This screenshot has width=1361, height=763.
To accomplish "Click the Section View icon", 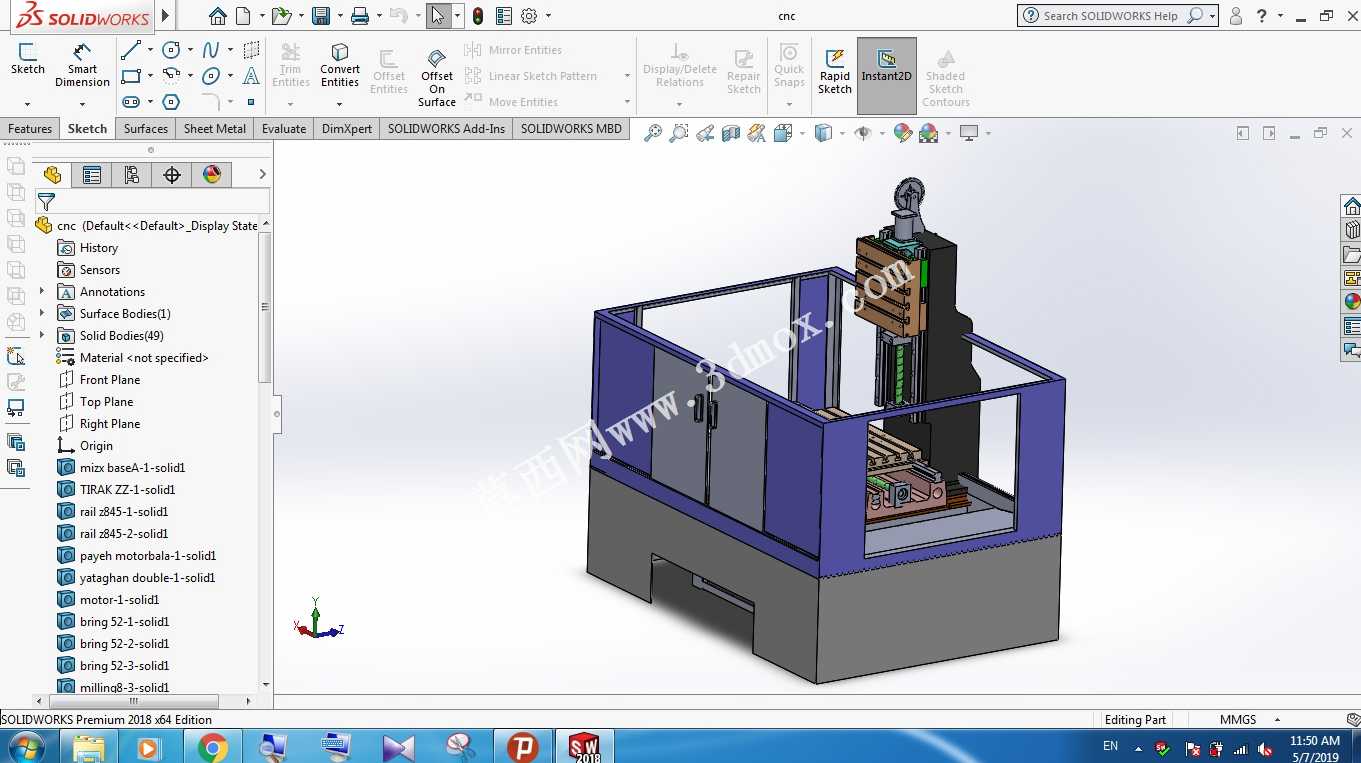I will point(731,133).
